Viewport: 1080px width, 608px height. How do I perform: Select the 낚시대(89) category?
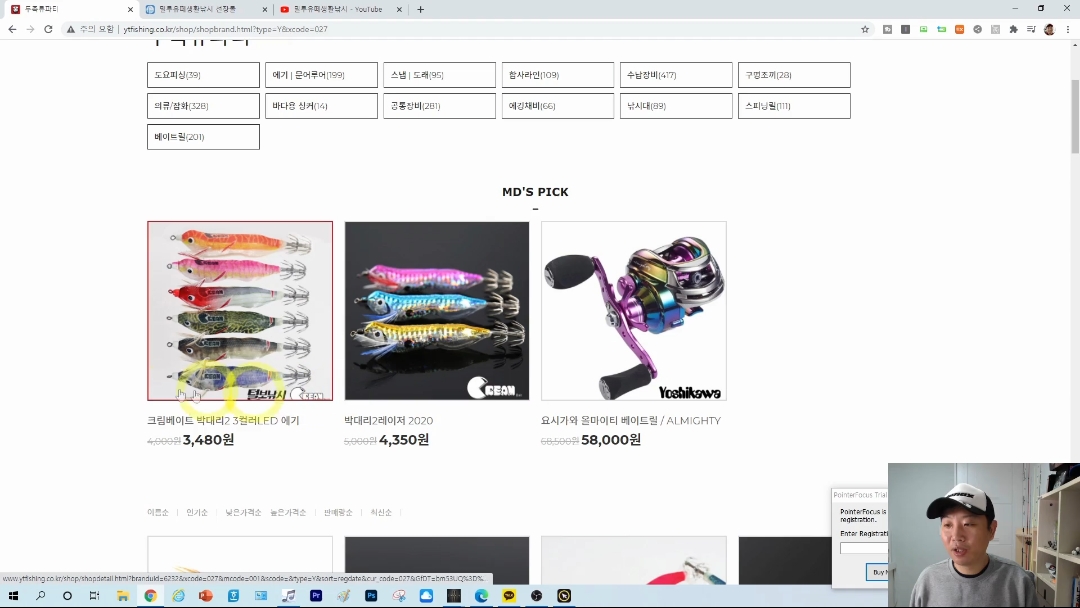coord(676,106)
